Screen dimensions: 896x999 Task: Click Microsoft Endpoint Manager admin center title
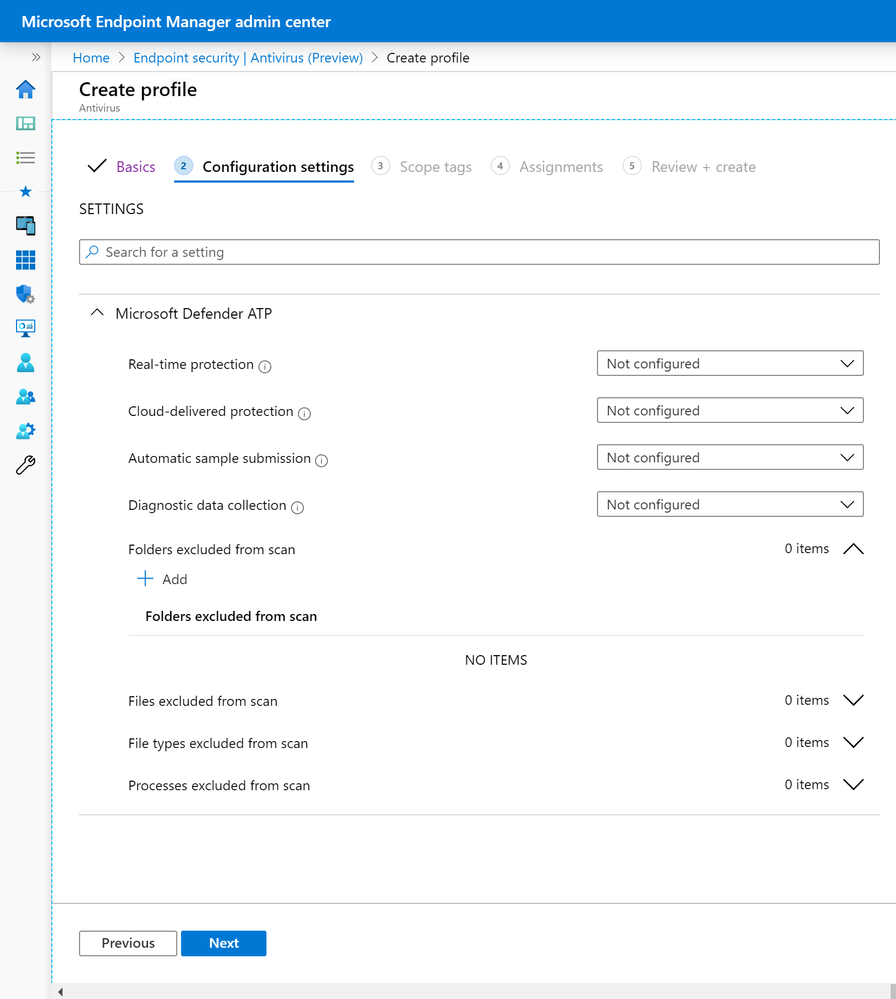[x=176, y=22]
